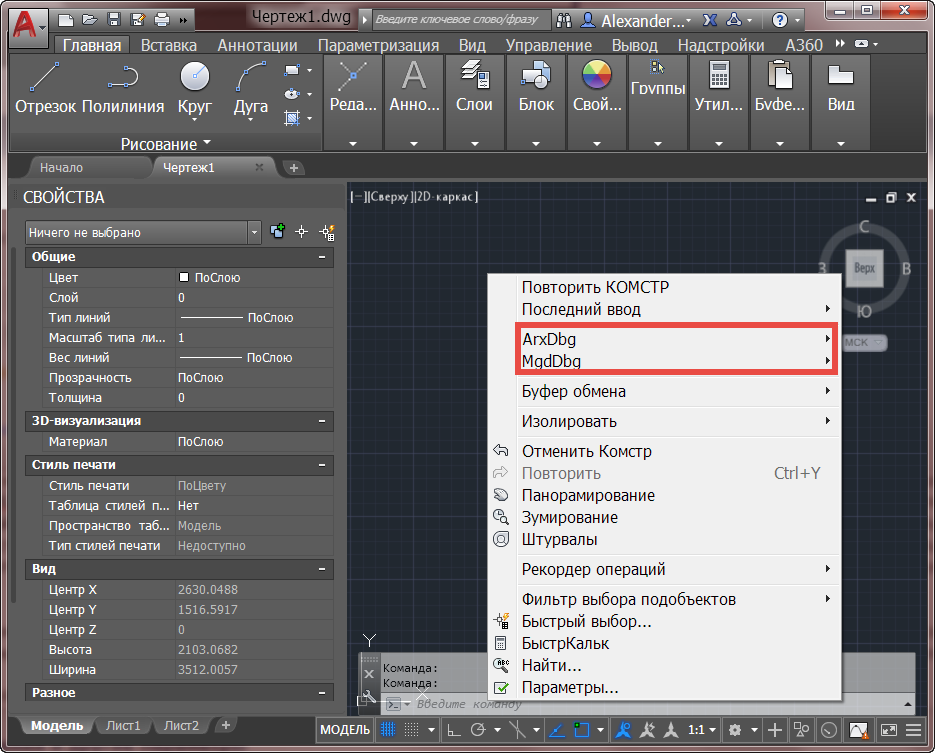Image resolution: width=935 pixels, height=753 pixels.
Task: Toggle grid display in status bar
Action: point(388,730)
